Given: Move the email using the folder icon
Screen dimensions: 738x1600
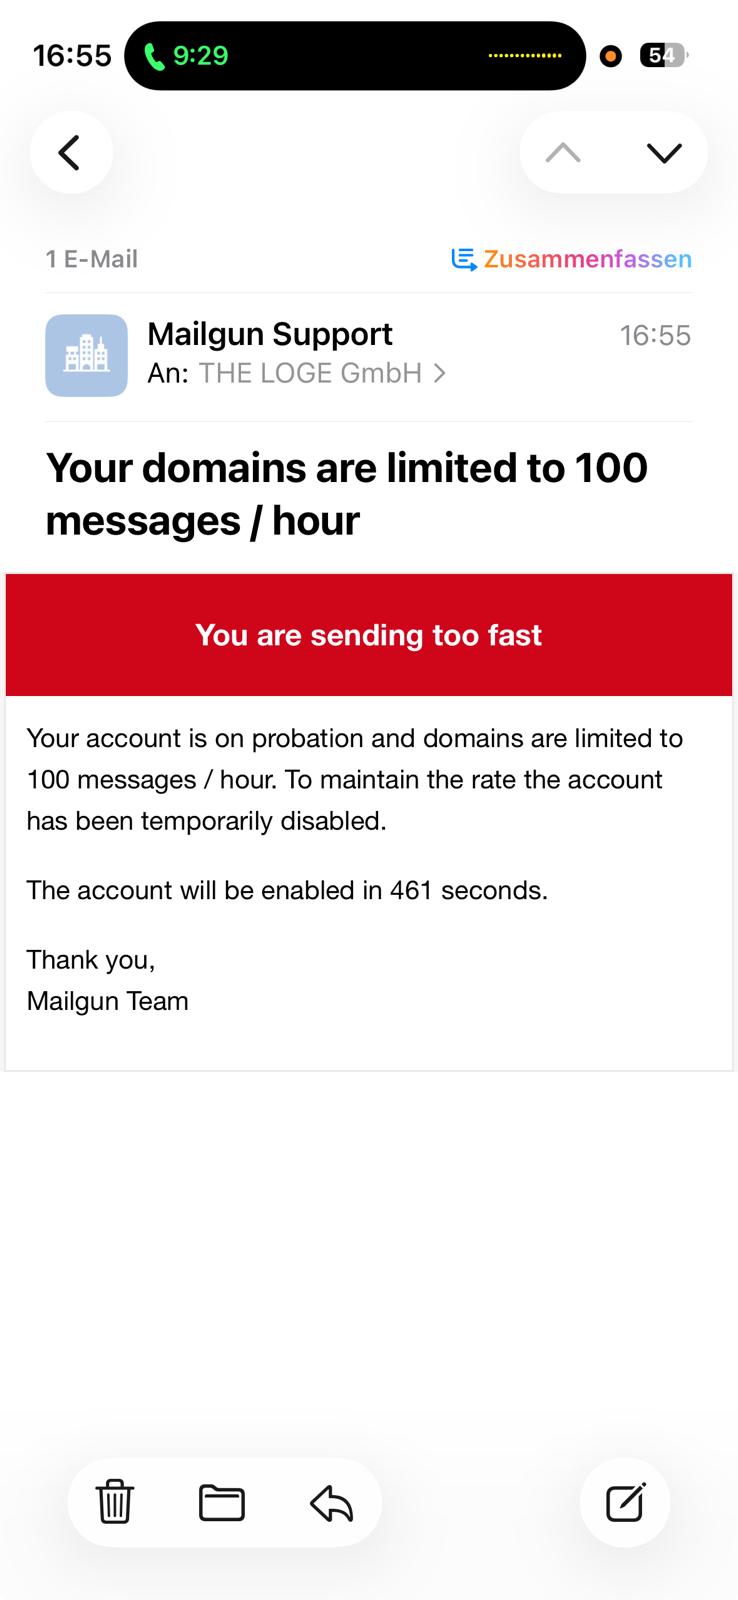Looking at the screenshot, I should (x=222, y=1502).
